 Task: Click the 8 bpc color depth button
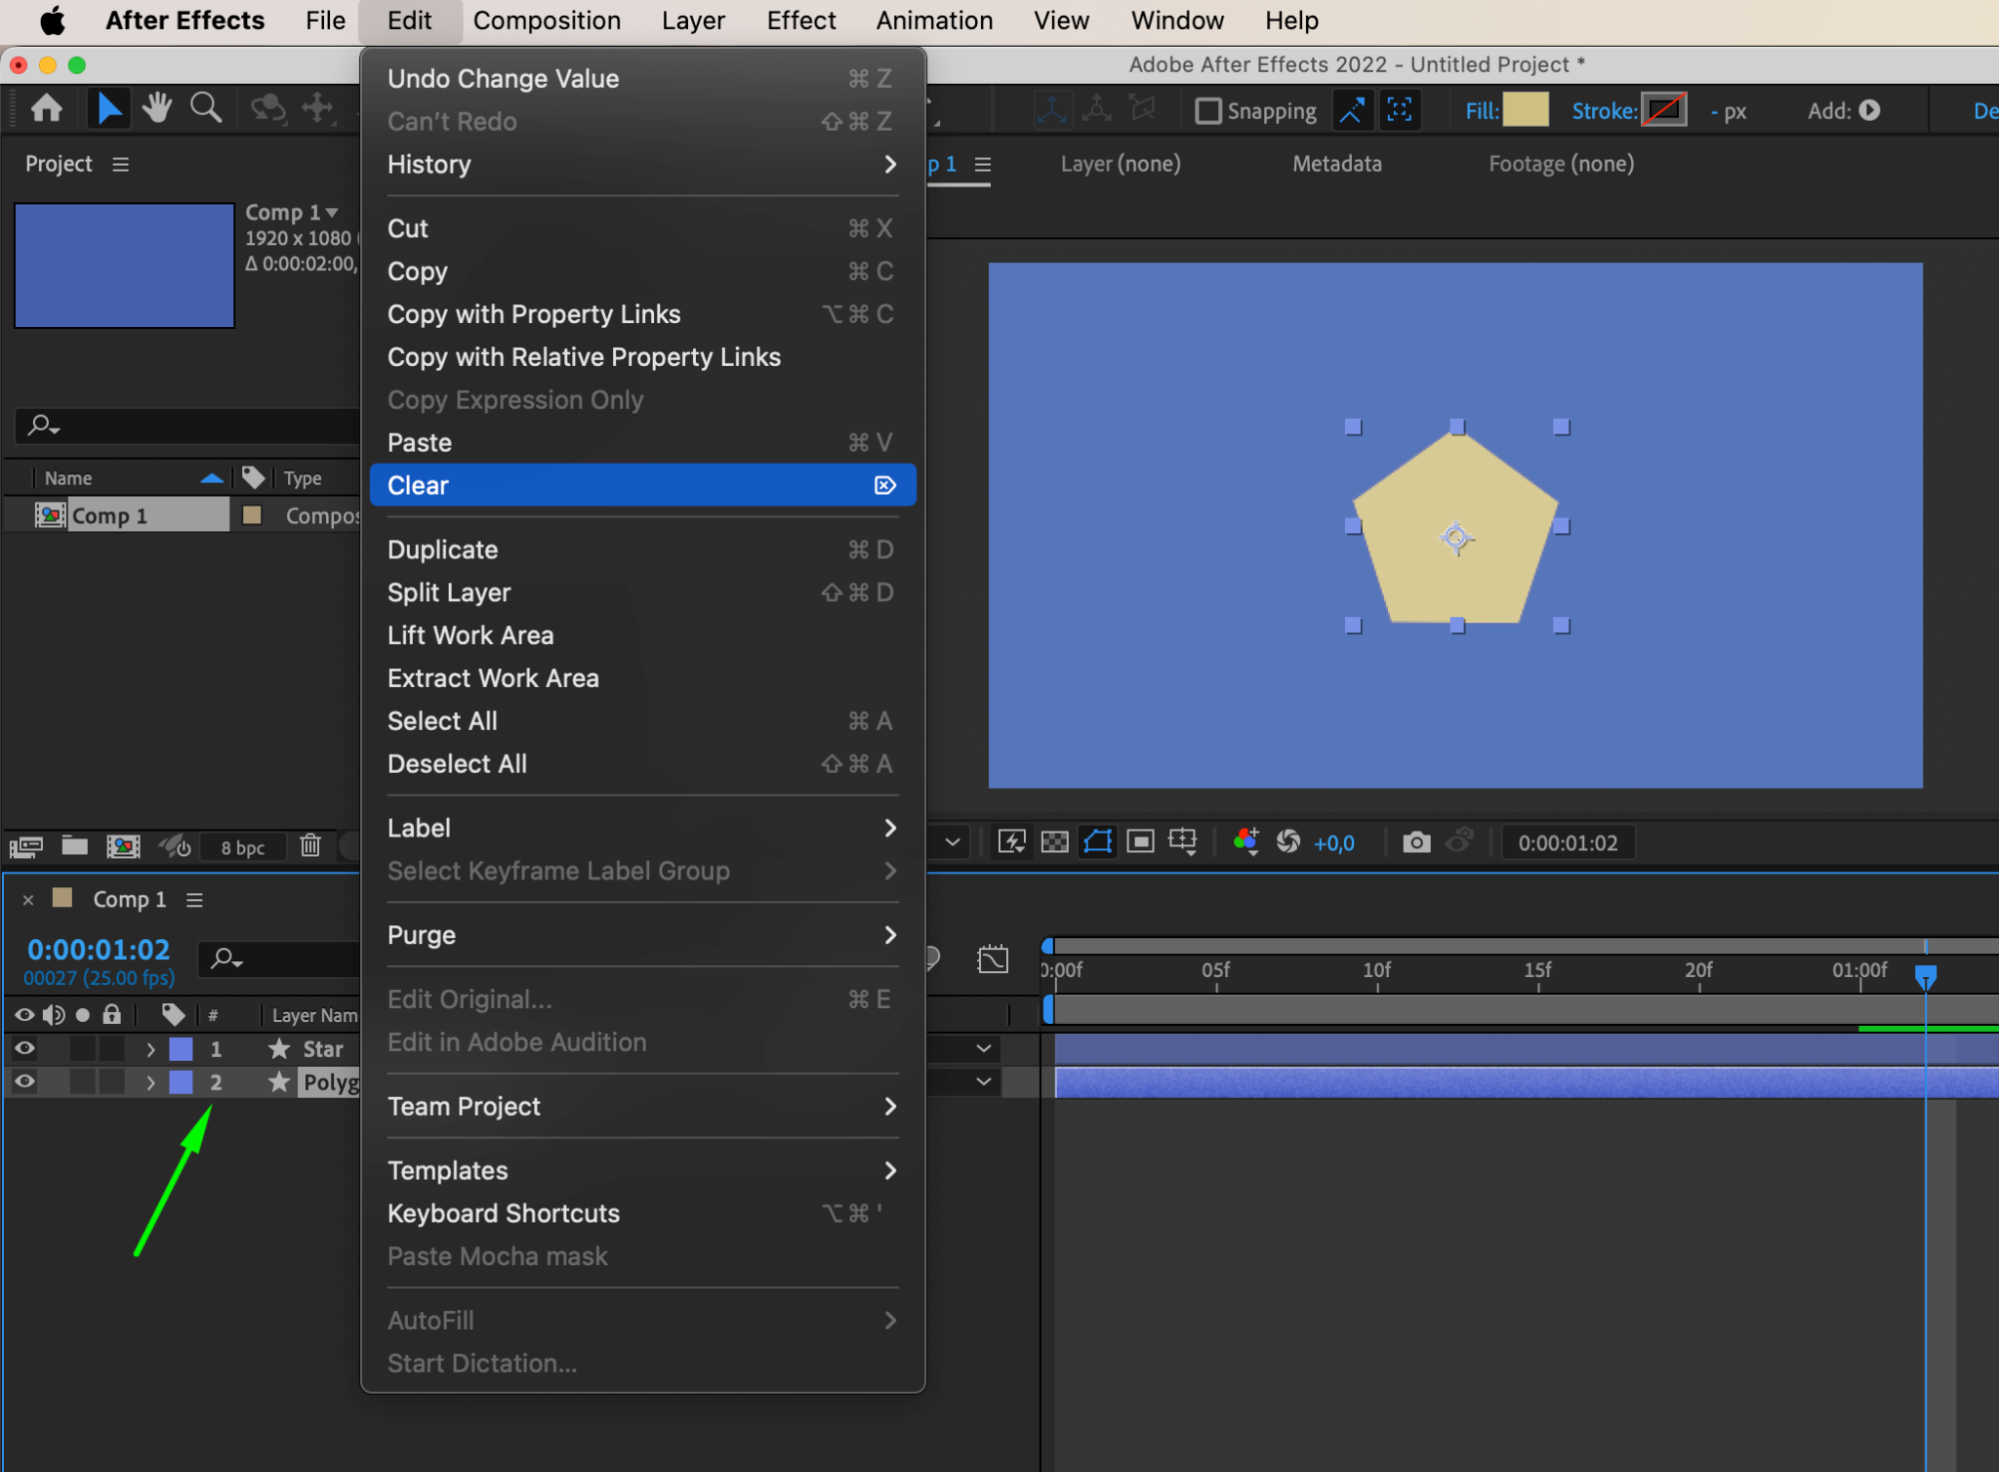243,847
